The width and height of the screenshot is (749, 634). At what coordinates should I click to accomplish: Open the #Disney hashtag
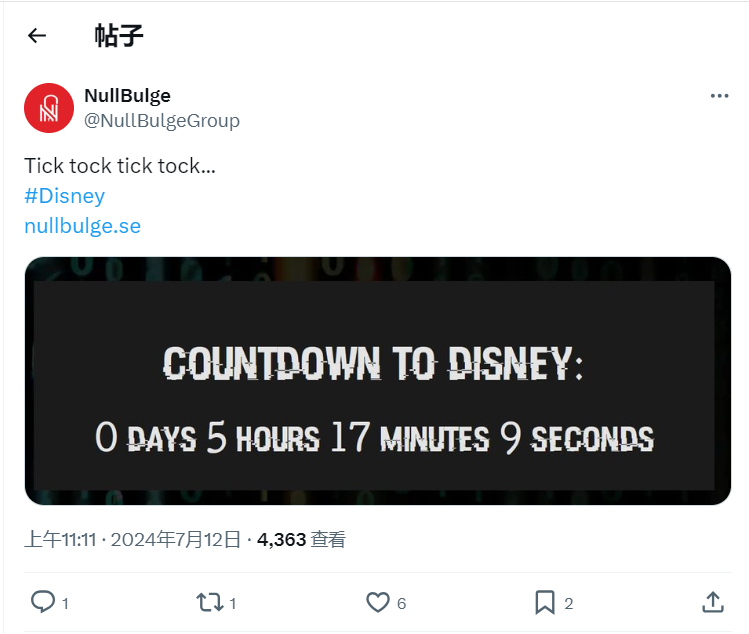click(x=64, y=196)
